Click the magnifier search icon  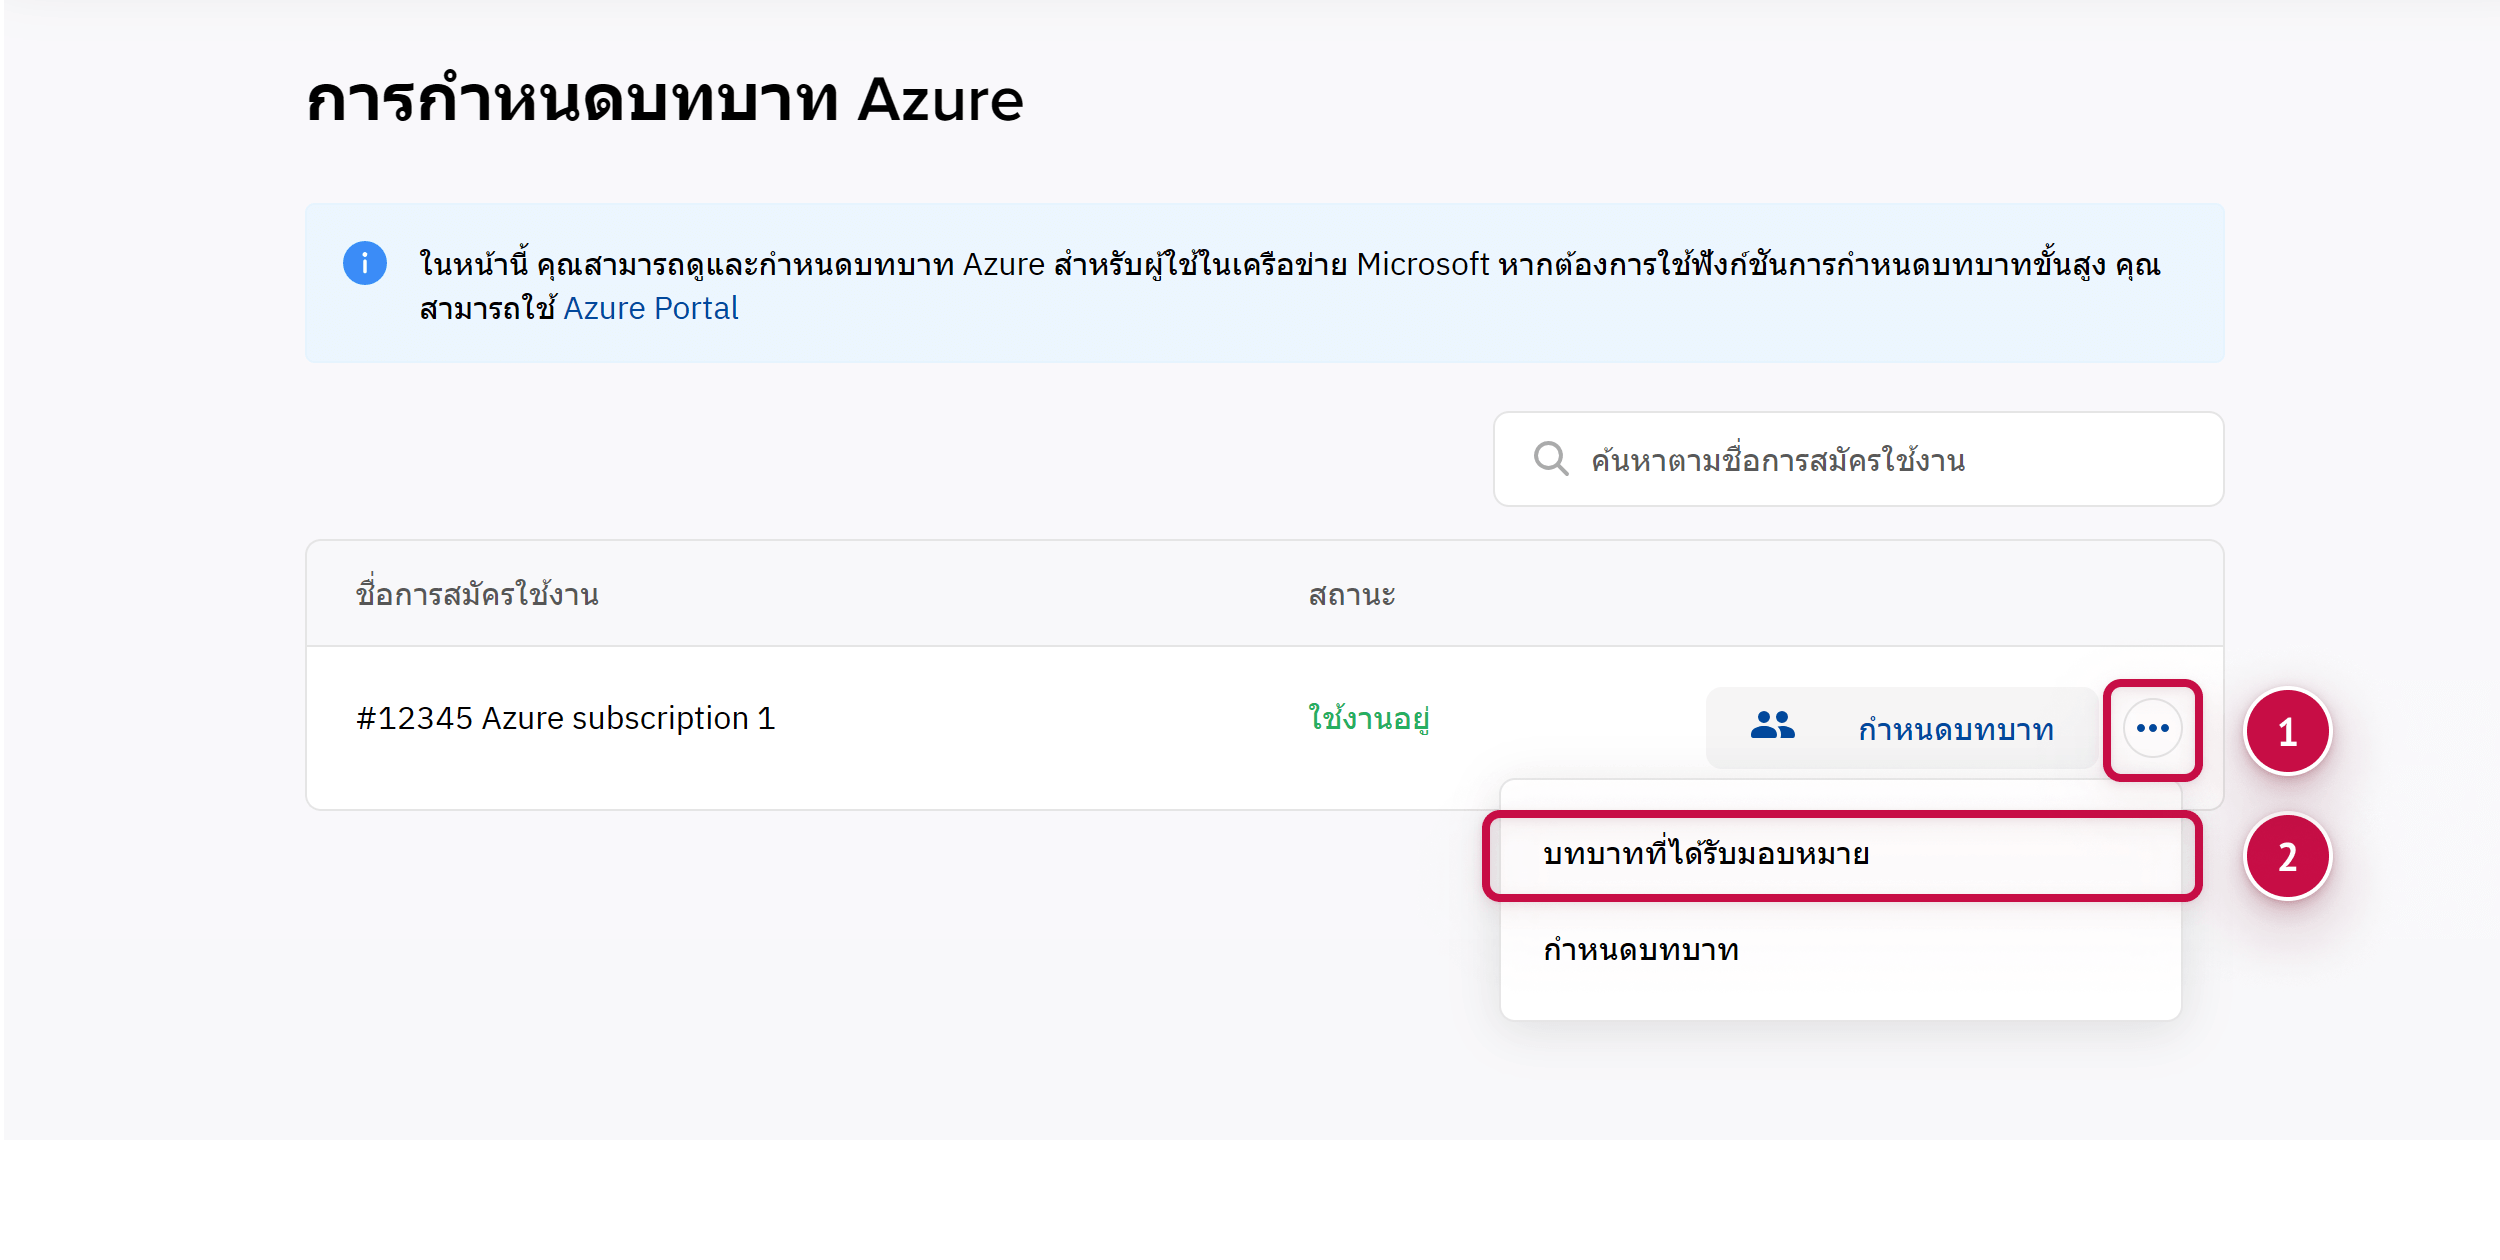pyautogui.click(x=1550, y=459)
